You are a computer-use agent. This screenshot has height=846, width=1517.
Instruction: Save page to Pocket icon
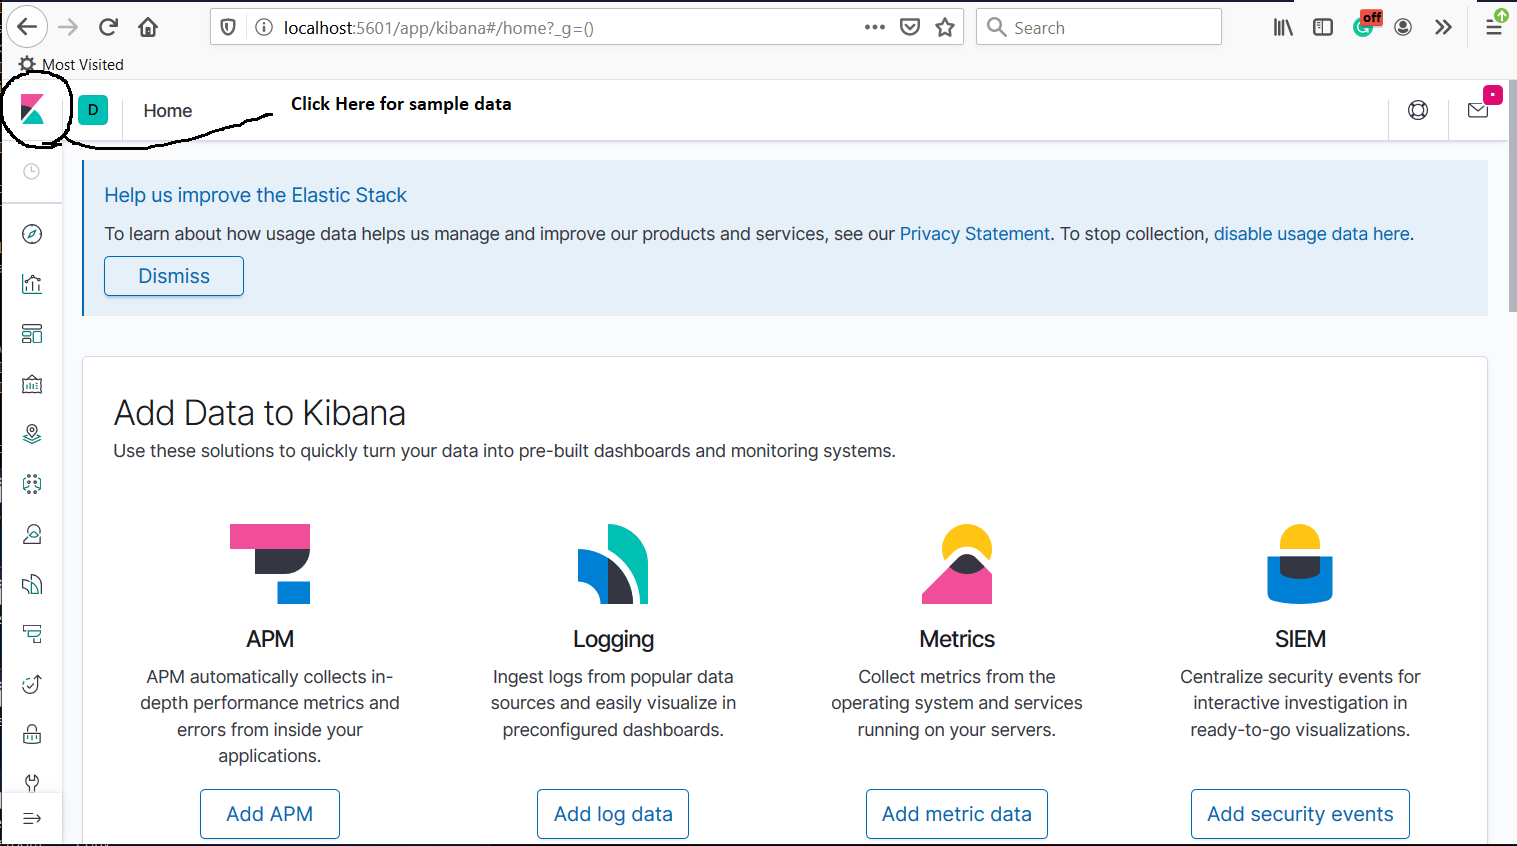pyautogui.click(x=910, y=27)
